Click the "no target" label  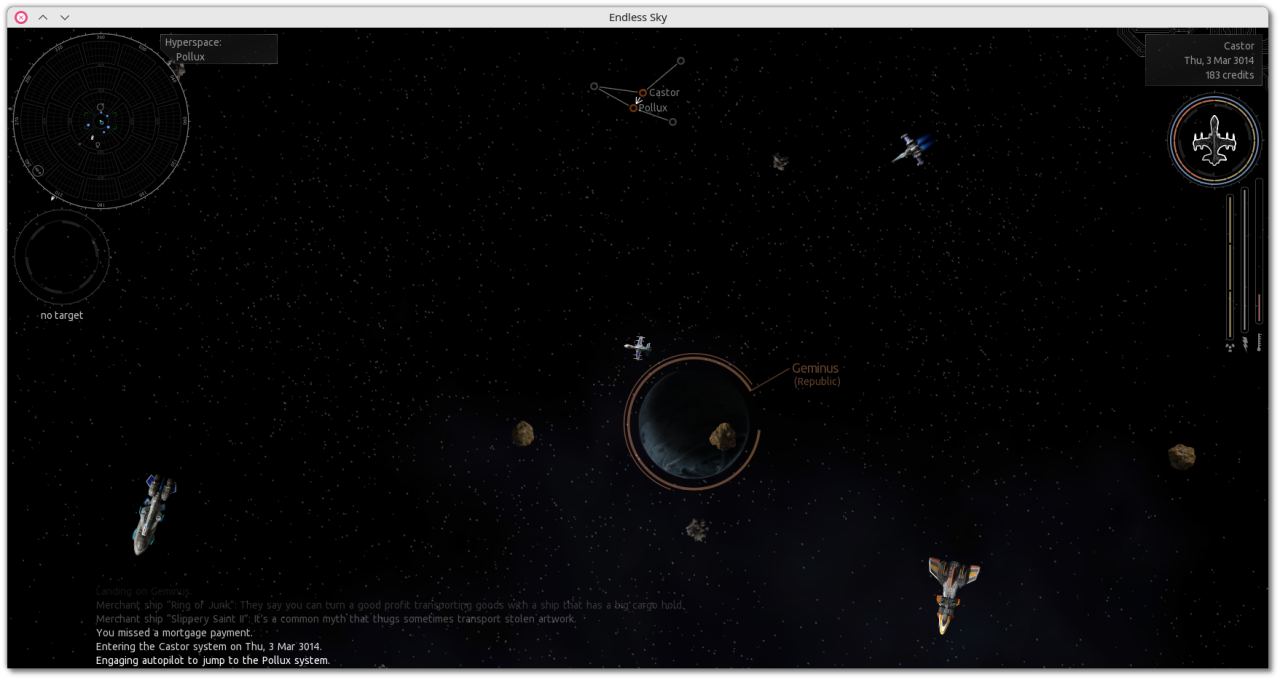click(x=62, y=316)
